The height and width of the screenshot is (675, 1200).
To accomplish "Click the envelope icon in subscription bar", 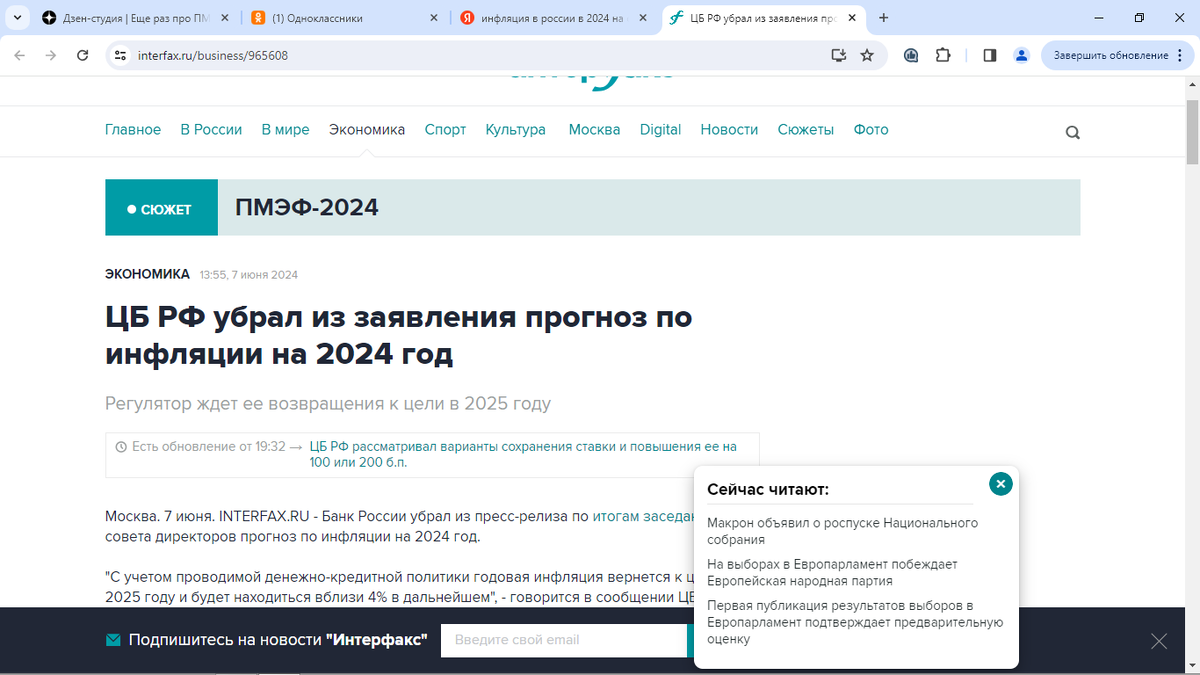I will click(113, 640).
